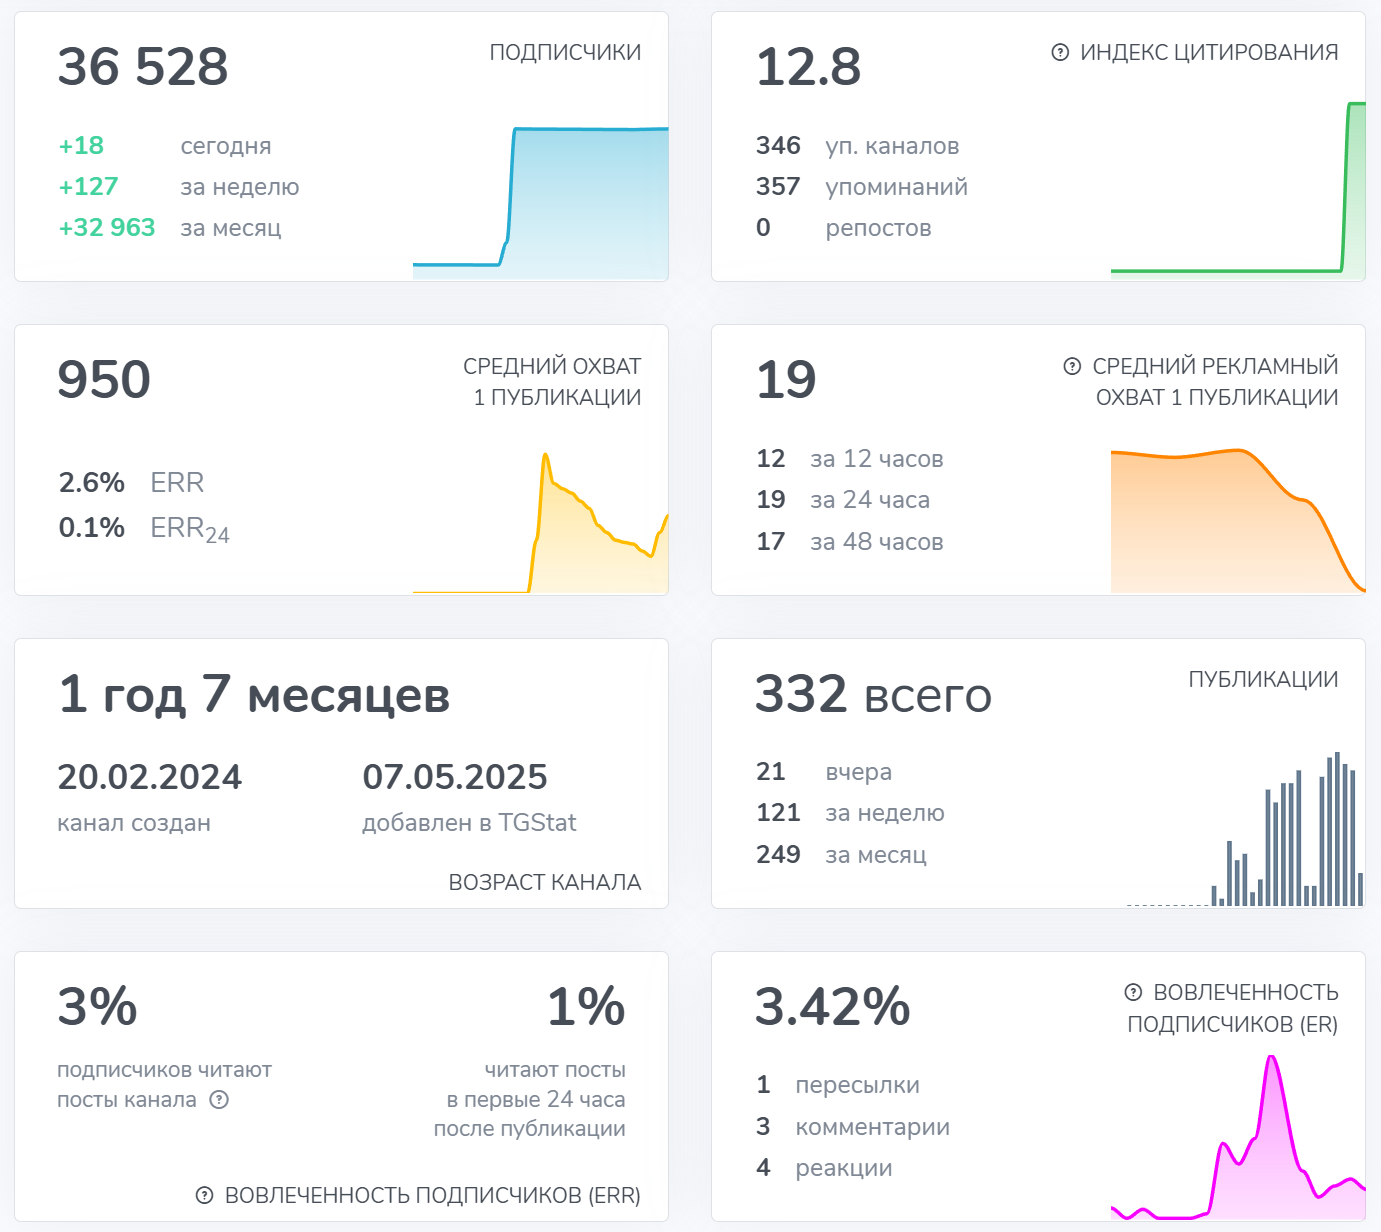The height and width of the screenshot is (1232, 1381).
Task: Click the 'упоминаний' label
Action: (896, 187)
